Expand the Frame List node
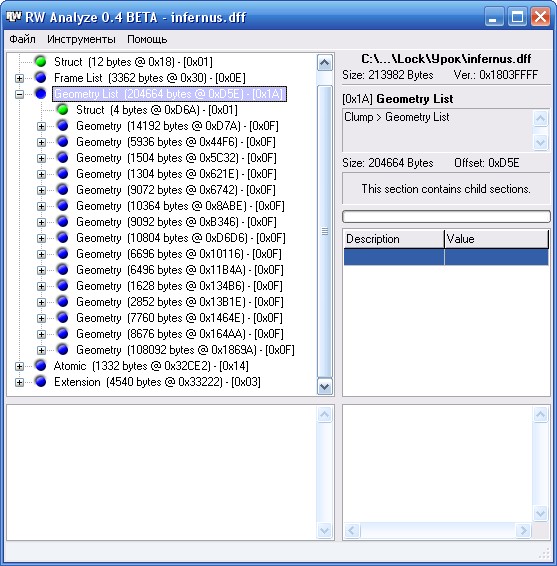Image resolution: width=557 pixels, height=566 pixels. tap(19, 78)
